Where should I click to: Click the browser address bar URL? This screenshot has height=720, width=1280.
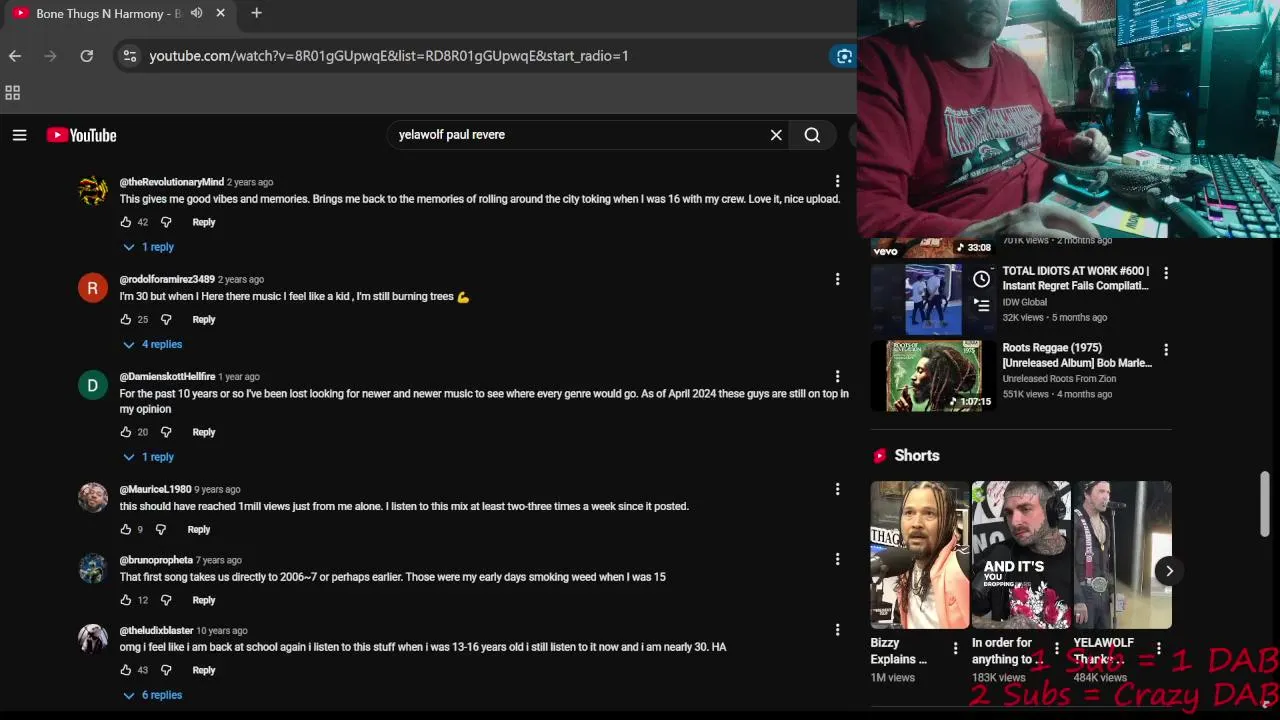click(x=389, y=56)
